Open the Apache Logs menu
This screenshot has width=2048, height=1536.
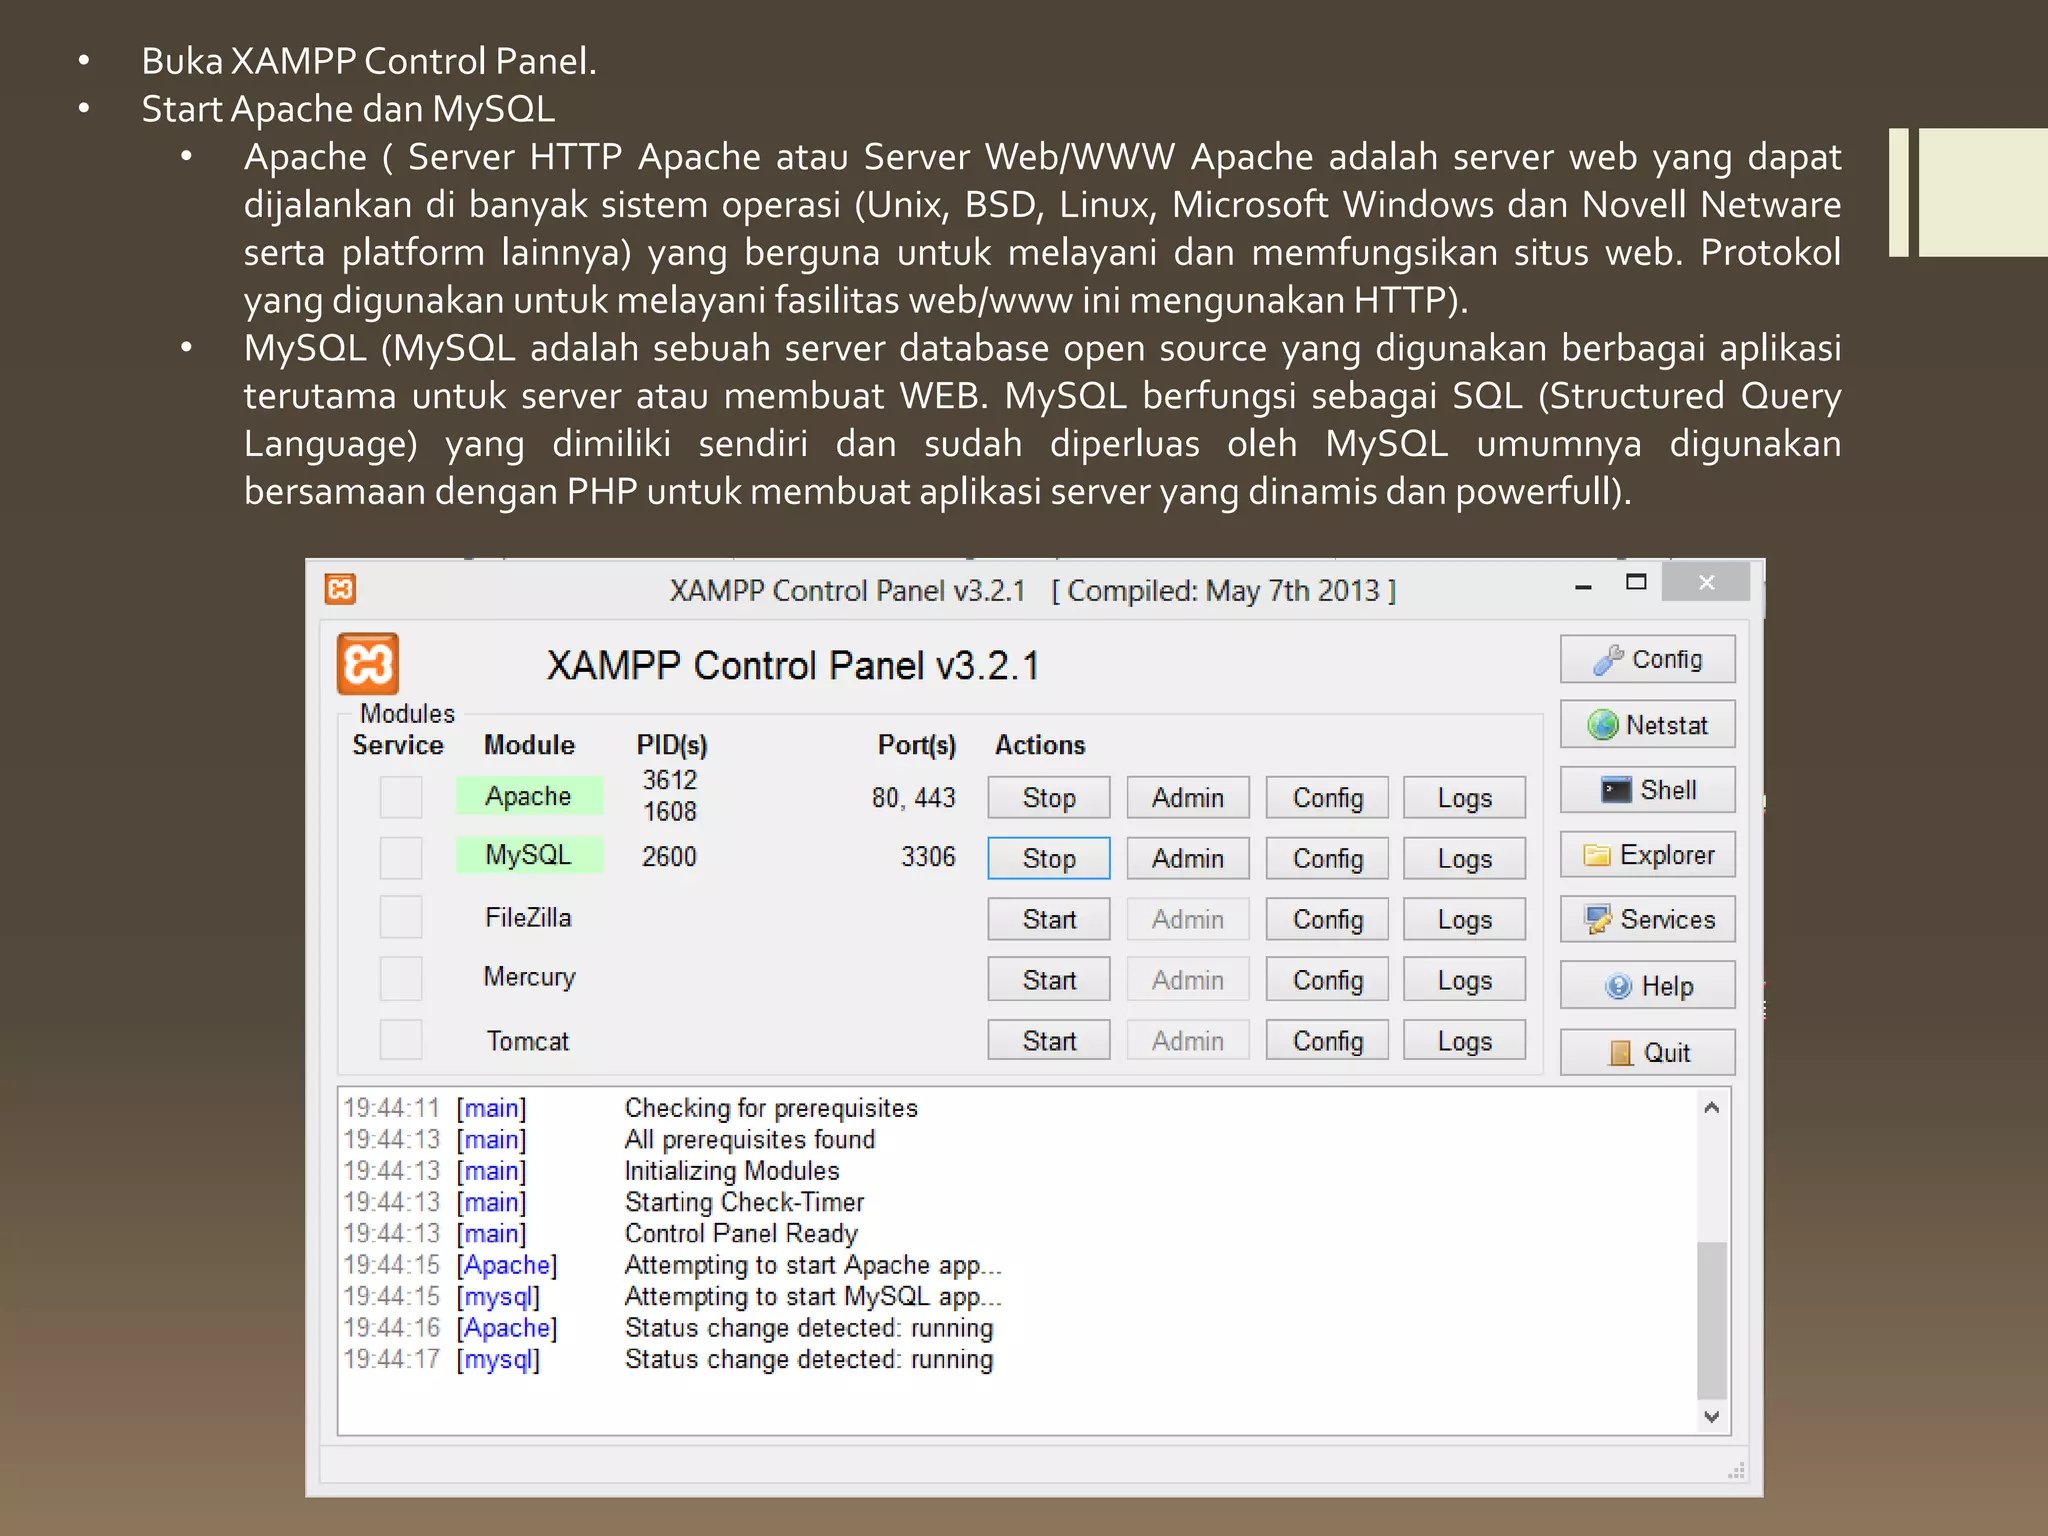tap(1465, 798)
